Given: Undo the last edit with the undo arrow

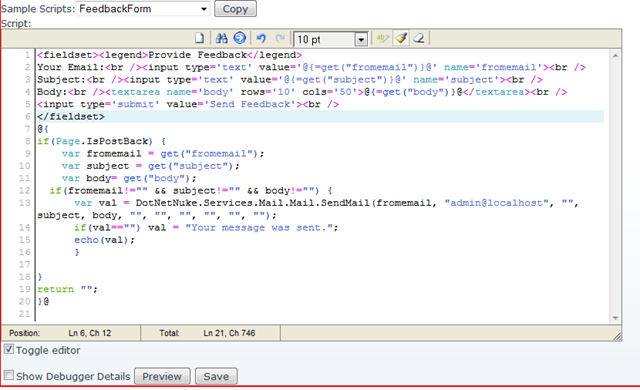Looking at the screenshot, I should pyautogui.click(x=261, y=38).
